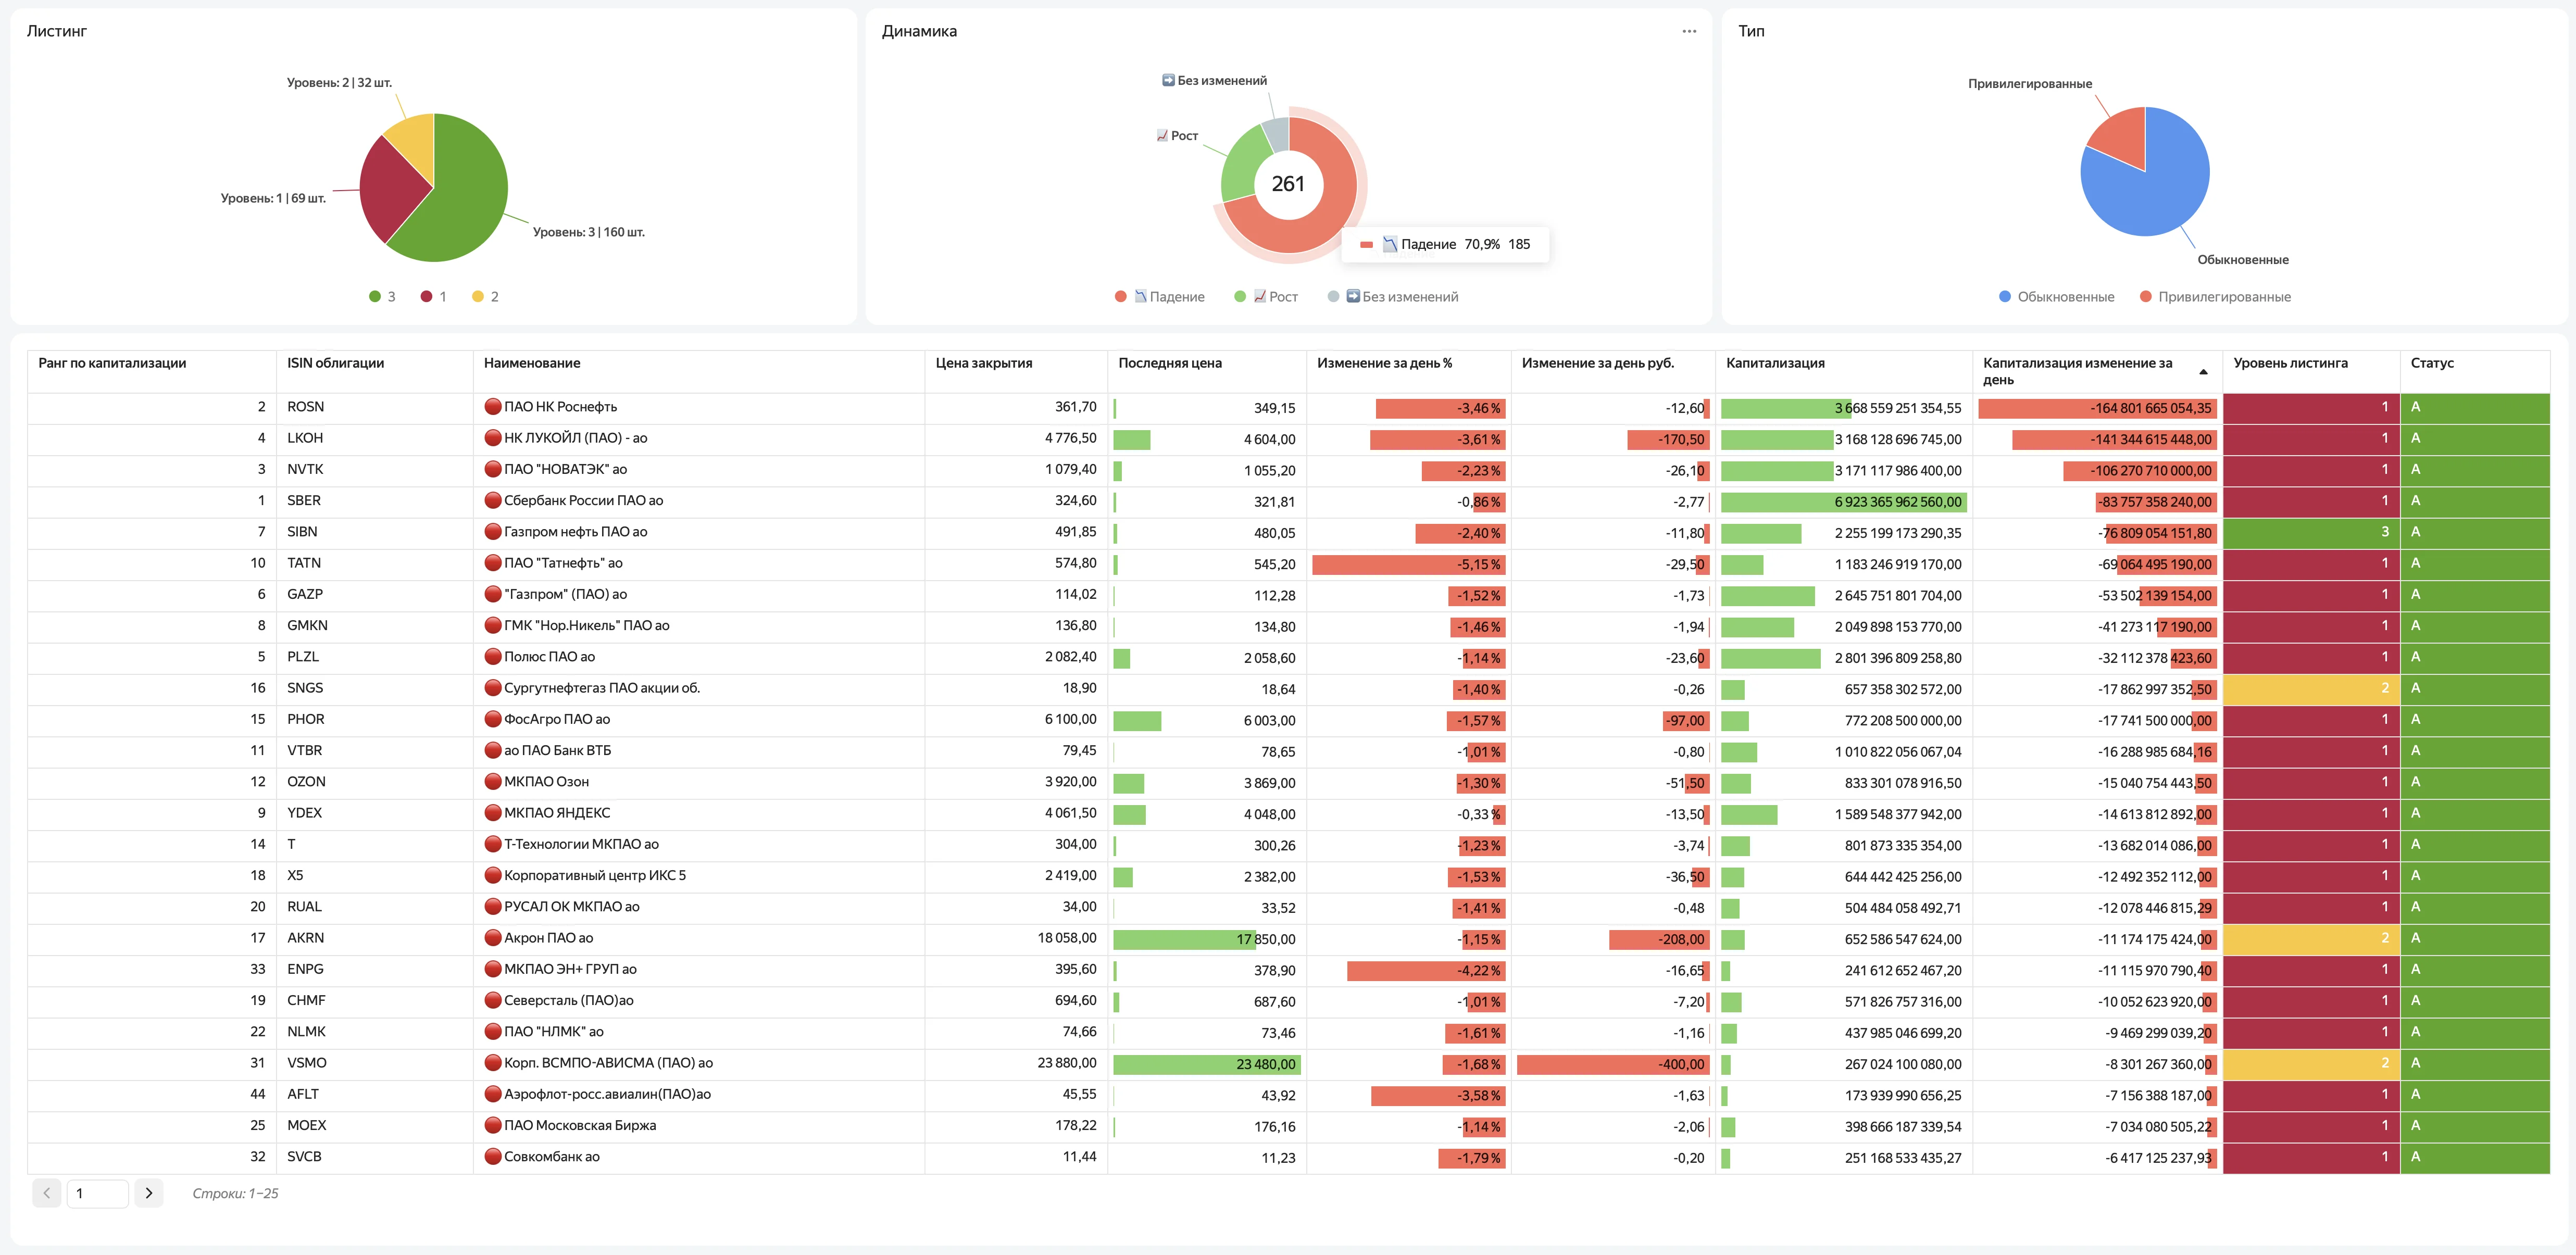Toggle Рост series in Динамика legend
The width and height of the screenshot is (2576, 1255).
(1266, 297)
